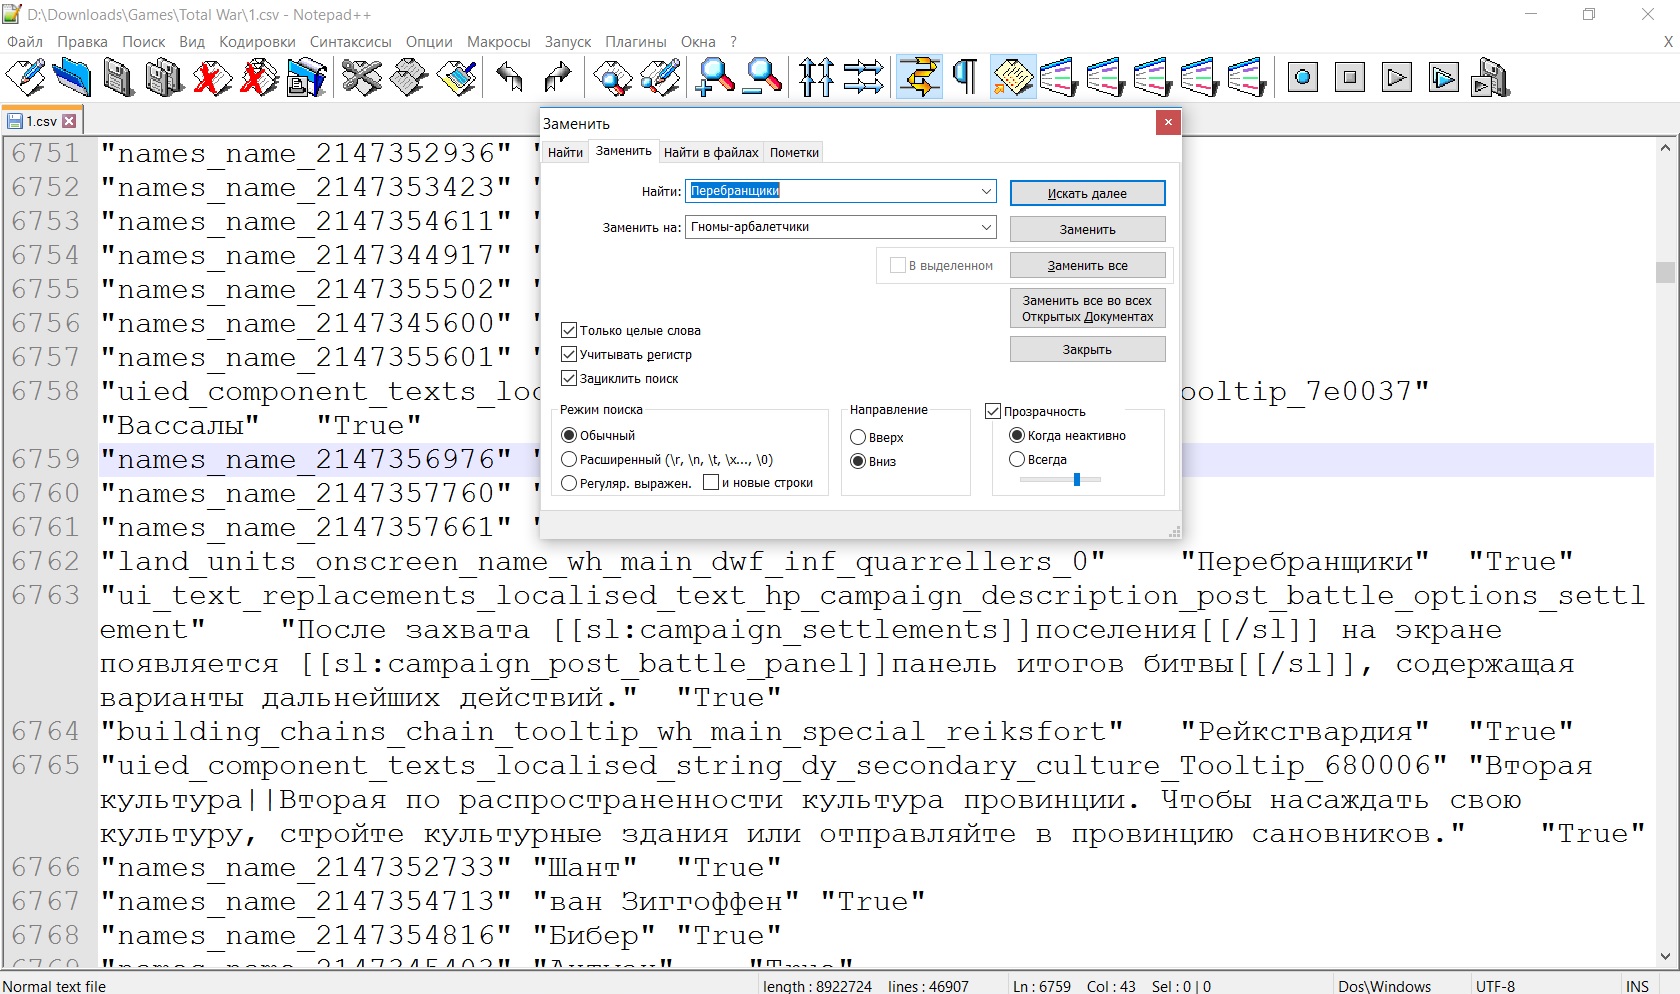Close the Заменить dialog with red X
This screenshot has height=994, width=1680.
1167,122
